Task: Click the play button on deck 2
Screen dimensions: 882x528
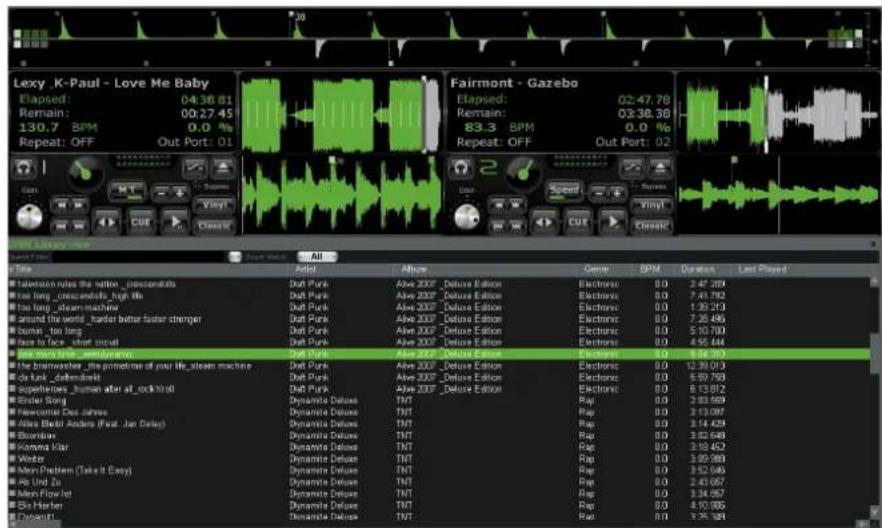Action: pyautogui.click(x=612, y=222)
